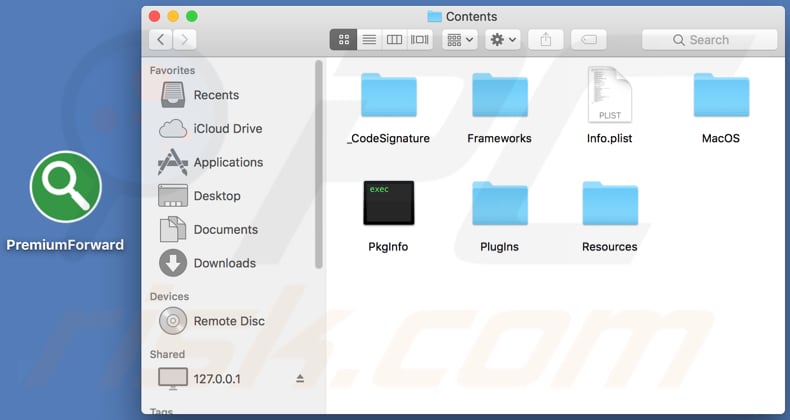
Task: Zoom the window with green button
Action: pyautogui.click(x=192, y=17)
